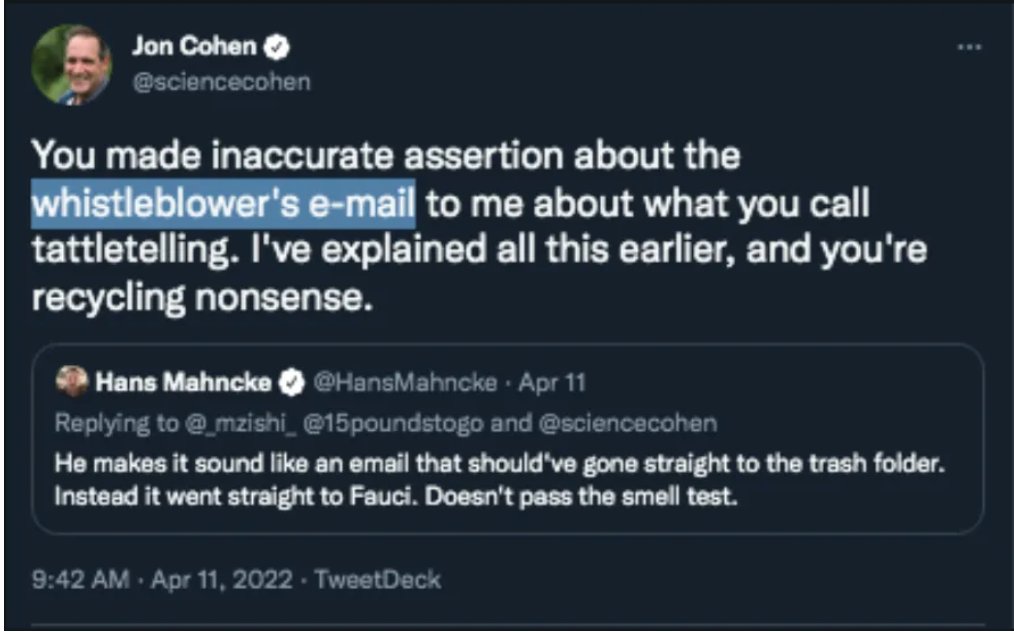
Task: Open the @sciencecohen handle under Jon Cohen
Action: pyautogui.click(x=220, y=81)
